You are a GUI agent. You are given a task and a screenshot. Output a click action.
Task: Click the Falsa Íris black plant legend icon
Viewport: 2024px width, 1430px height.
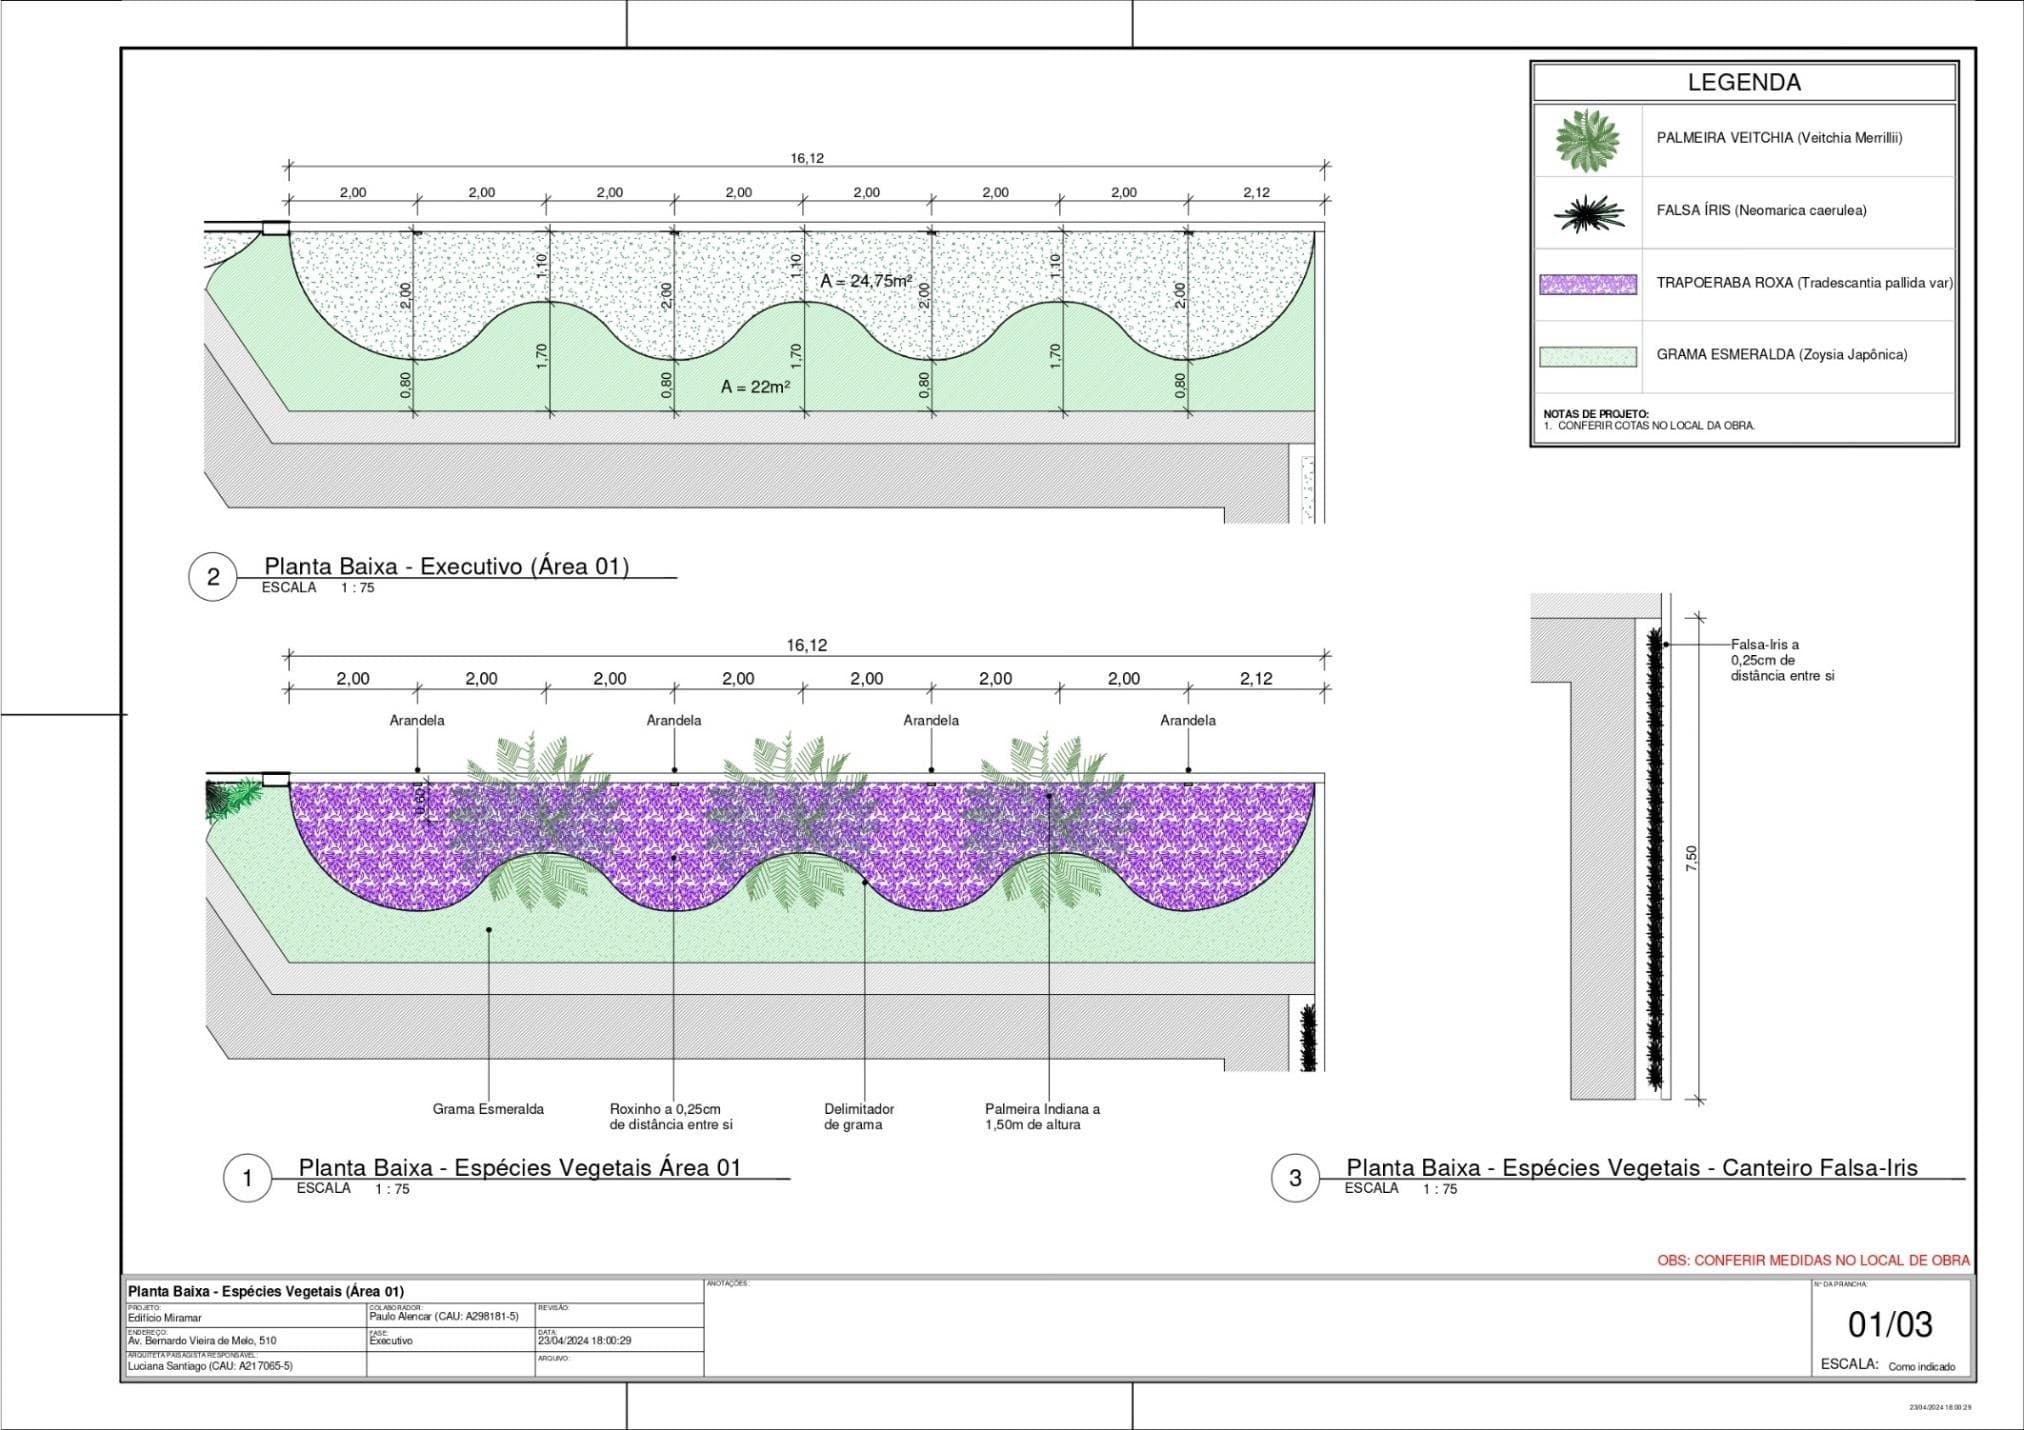tap(1588, 213)
